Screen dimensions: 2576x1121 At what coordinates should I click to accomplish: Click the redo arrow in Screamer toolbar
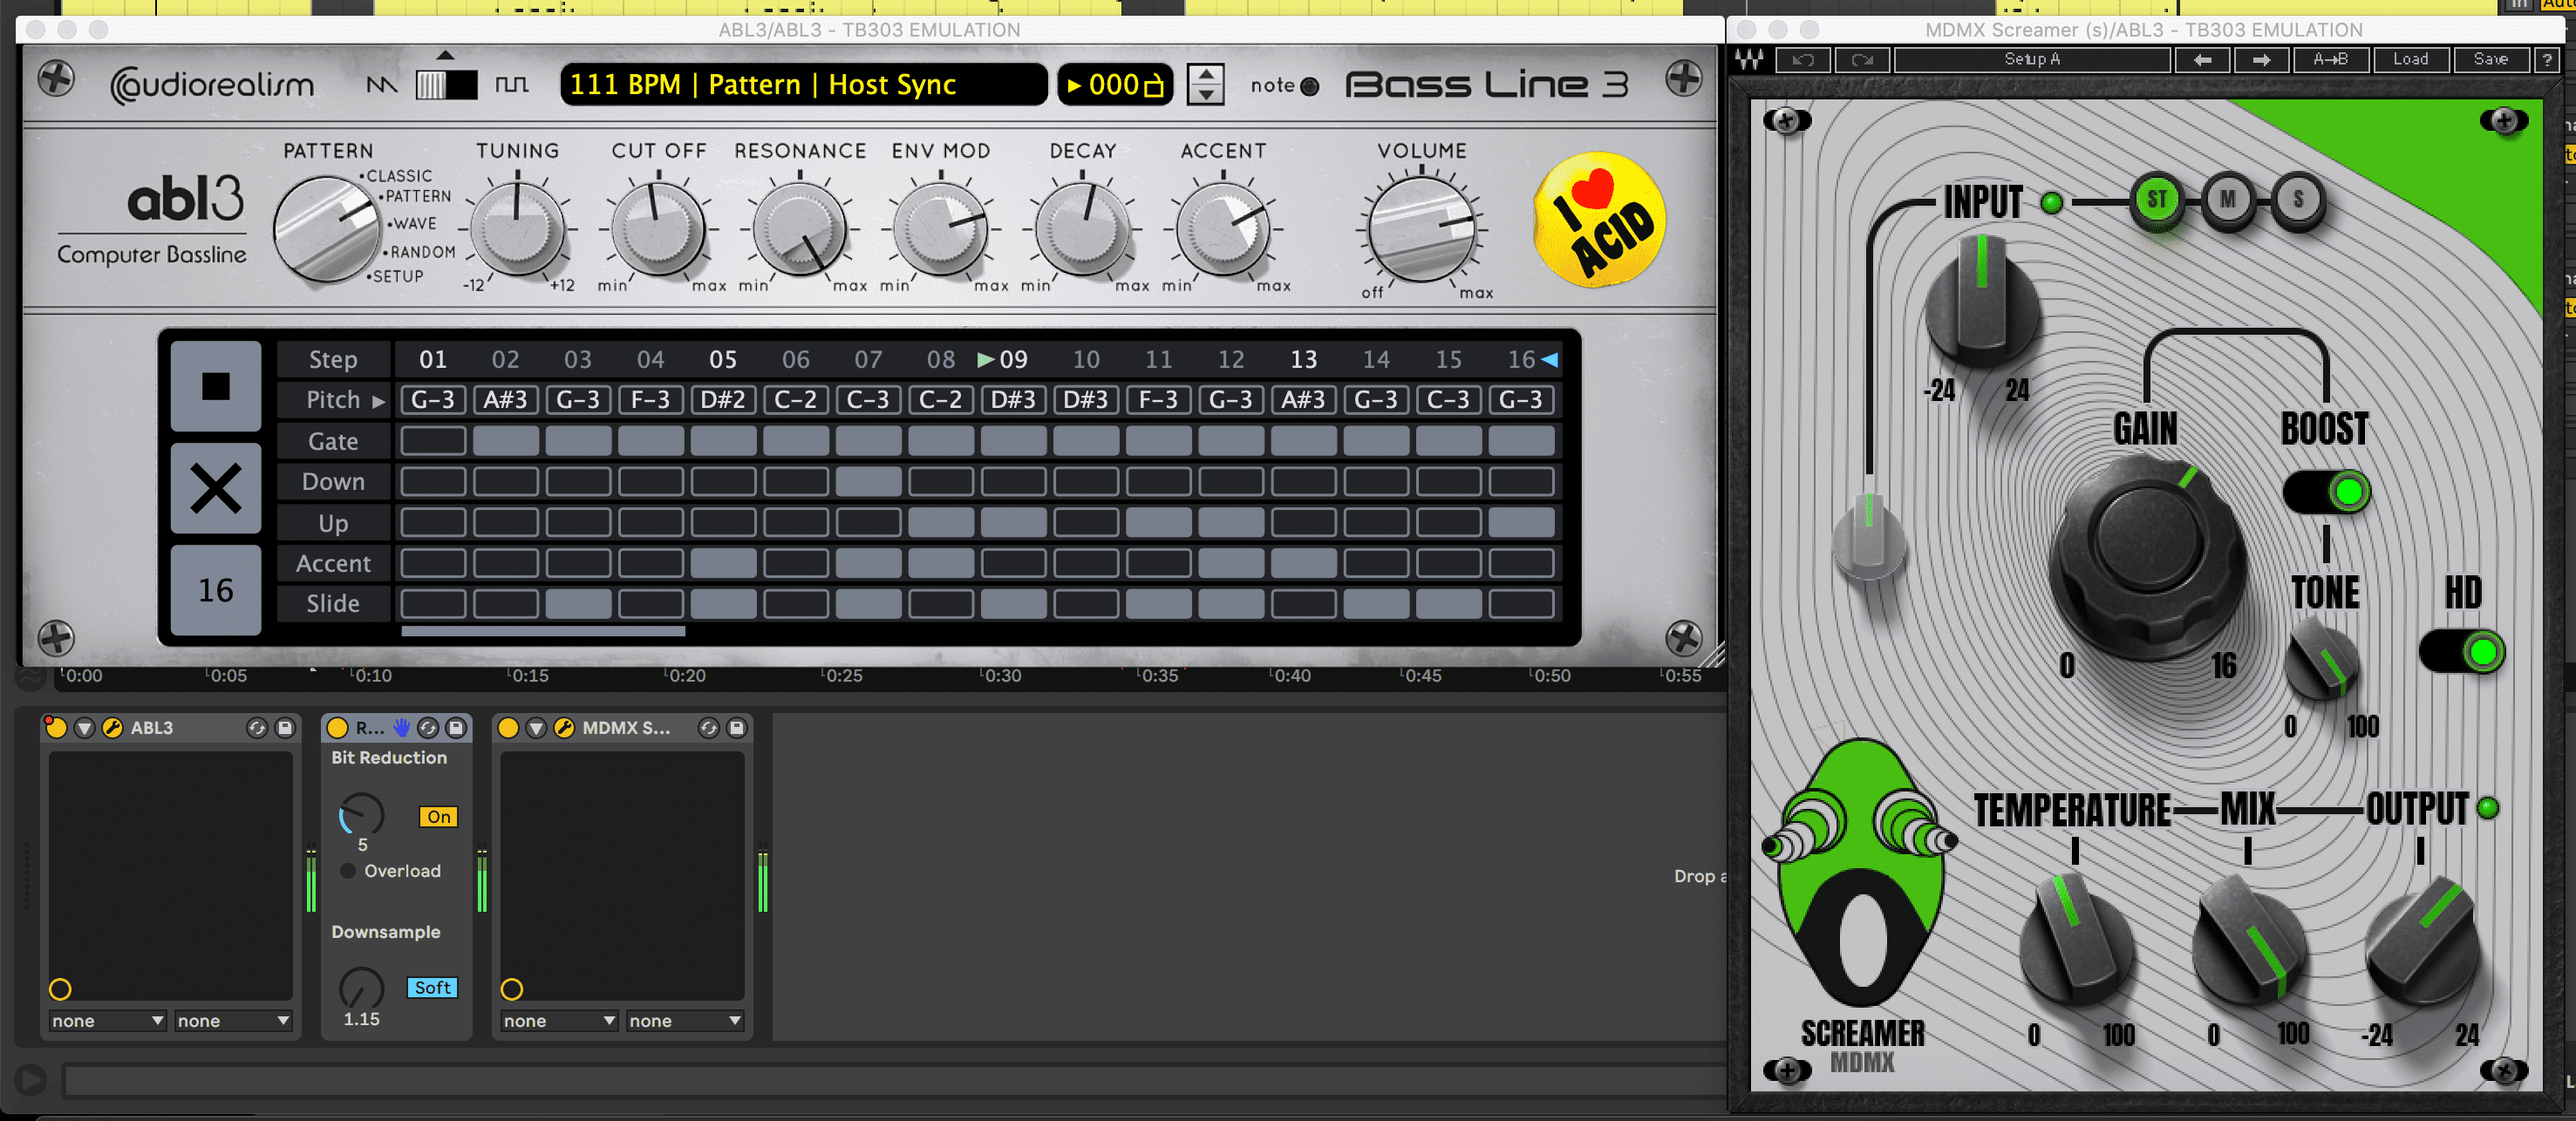coord(1861,60)
